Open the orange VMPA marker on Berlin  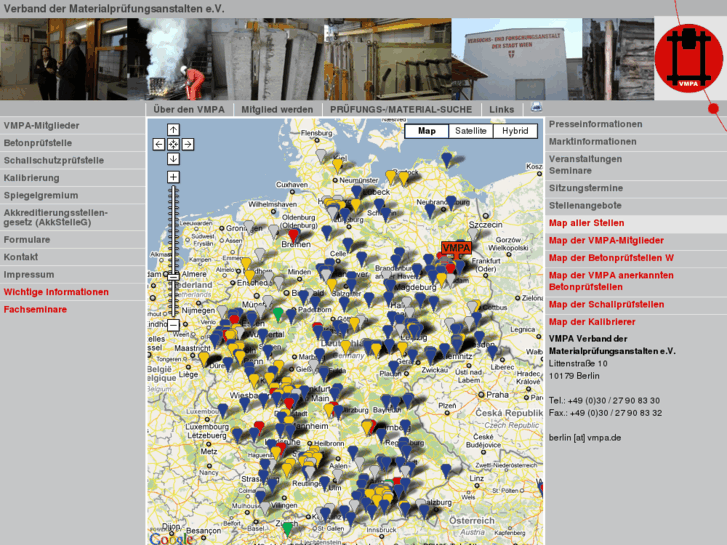click(x=456, y=248)
